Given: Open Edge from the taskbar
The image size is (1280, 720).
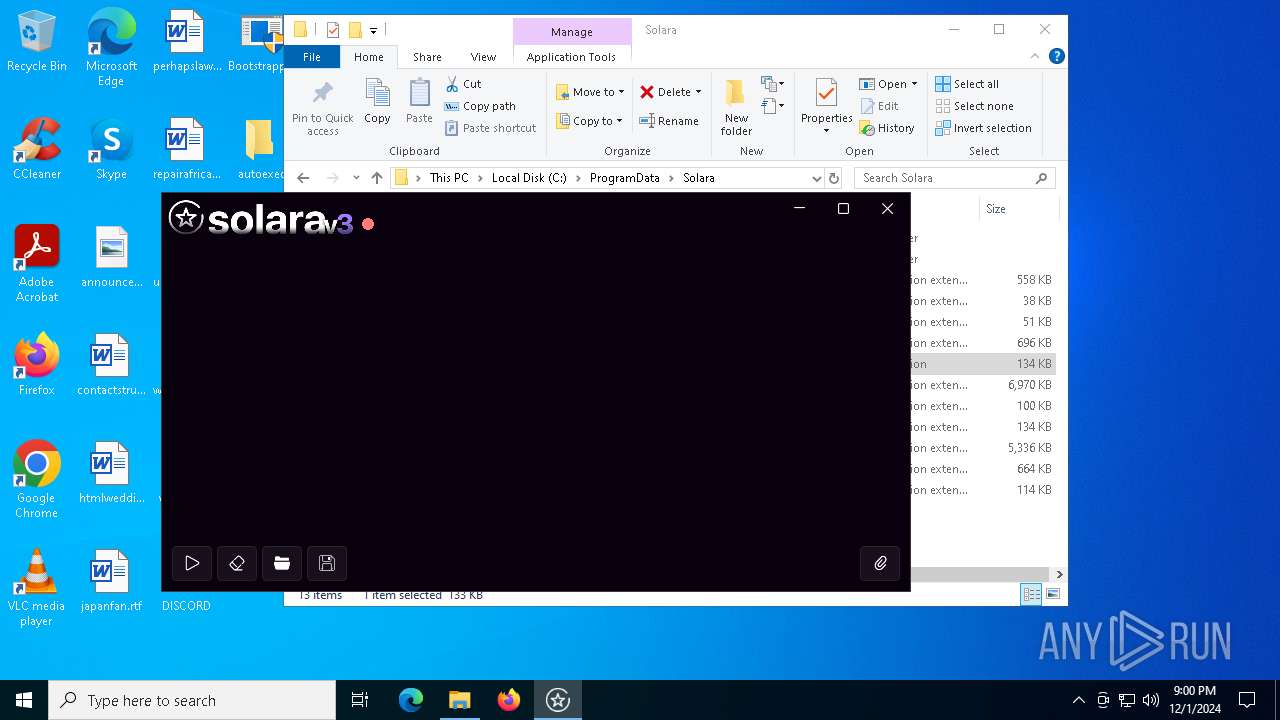Looking at the screenshot, I should pyautogui.click(x=411, y=700).
